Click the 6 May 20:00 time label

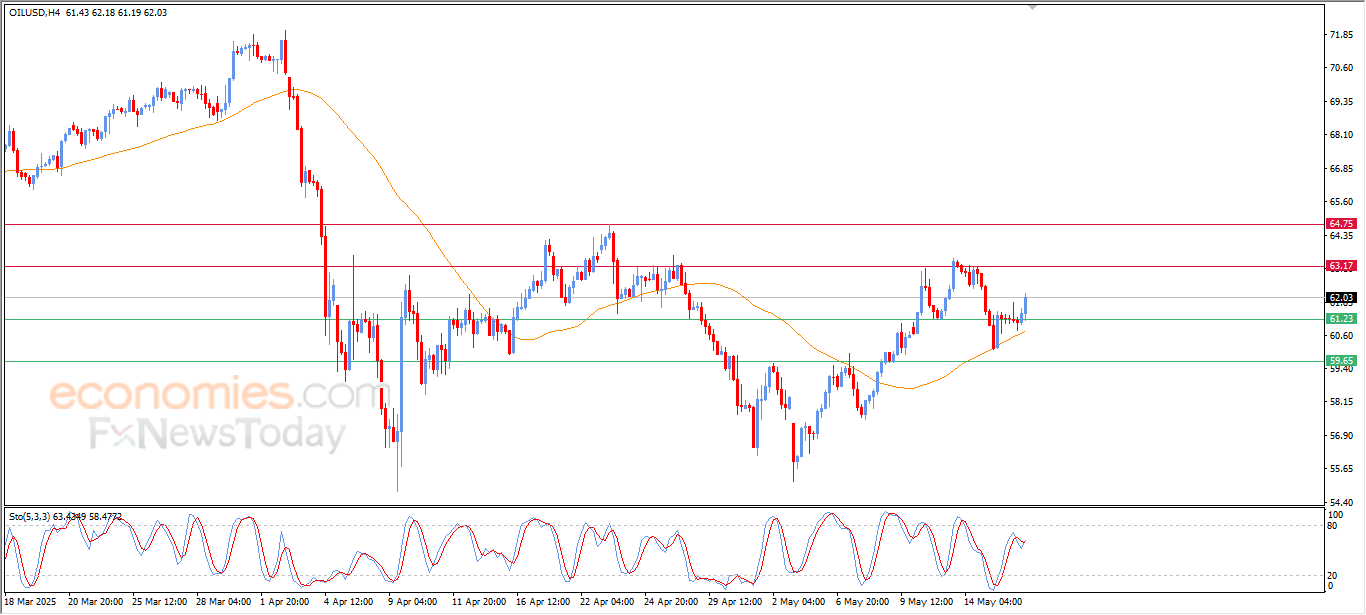(x=864, y=602)
